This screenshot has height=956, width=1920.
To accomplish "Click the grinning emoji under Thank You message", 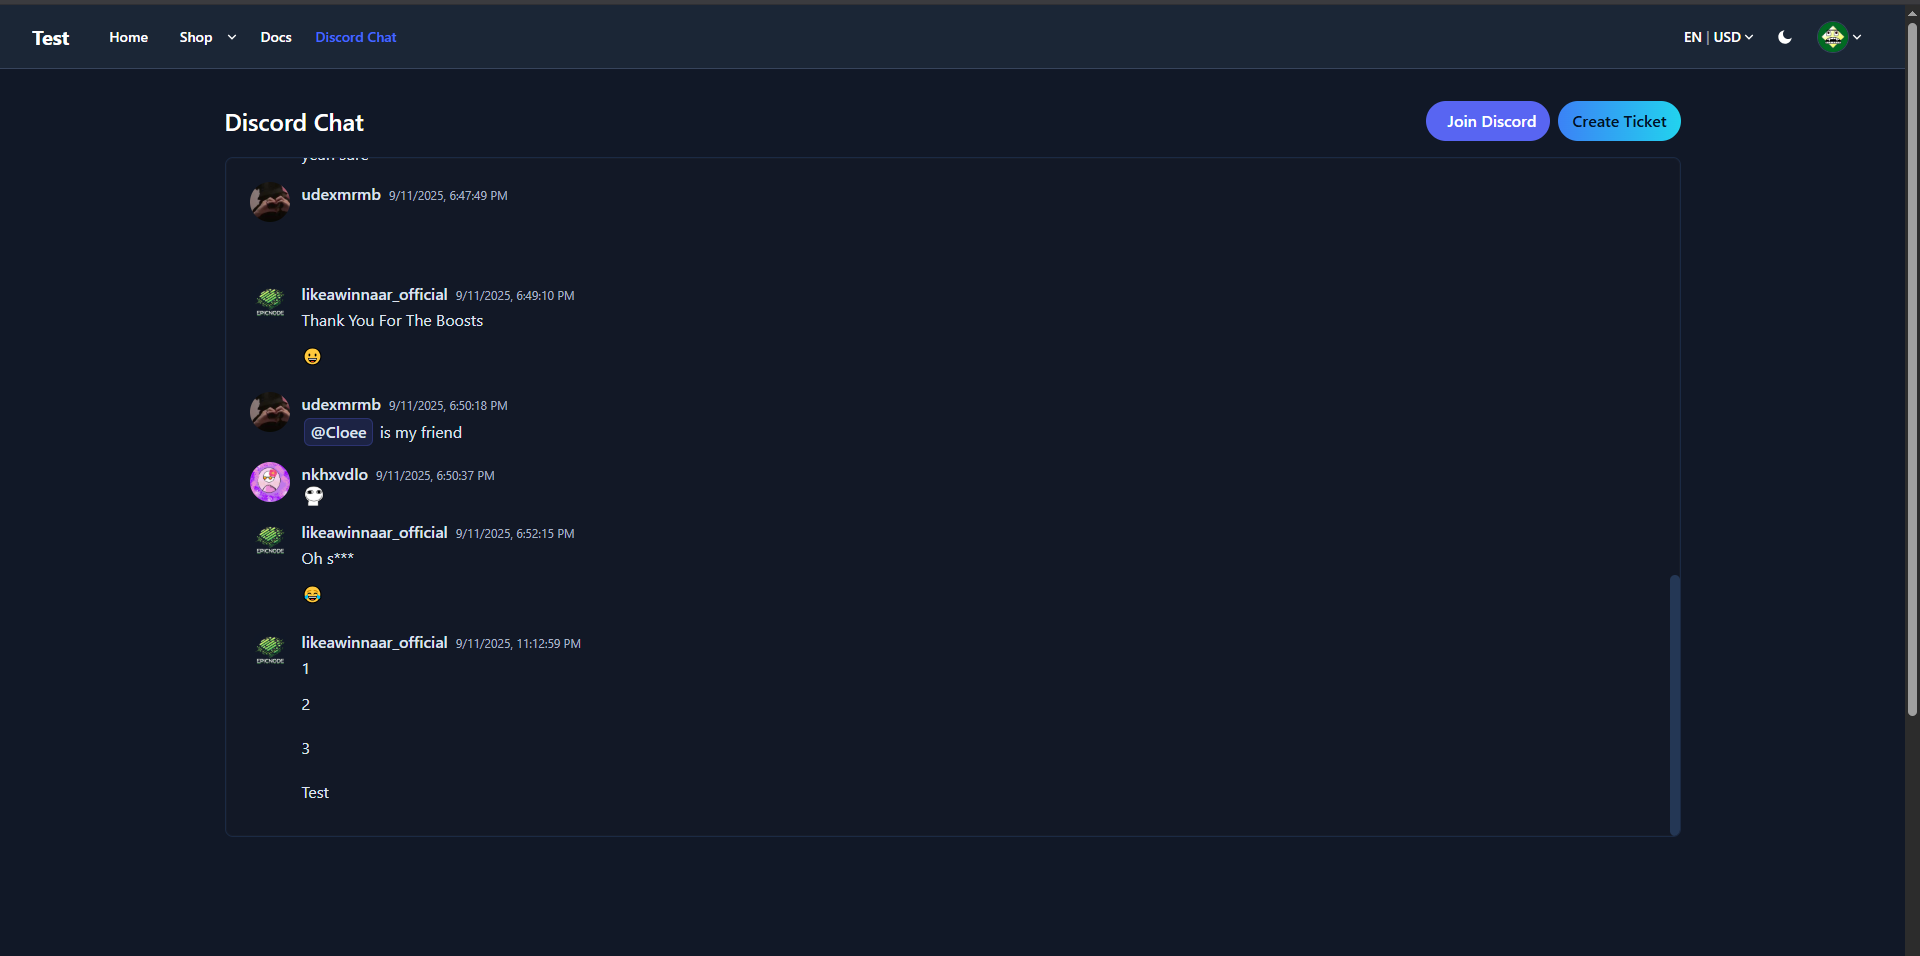I will point(312,356).
